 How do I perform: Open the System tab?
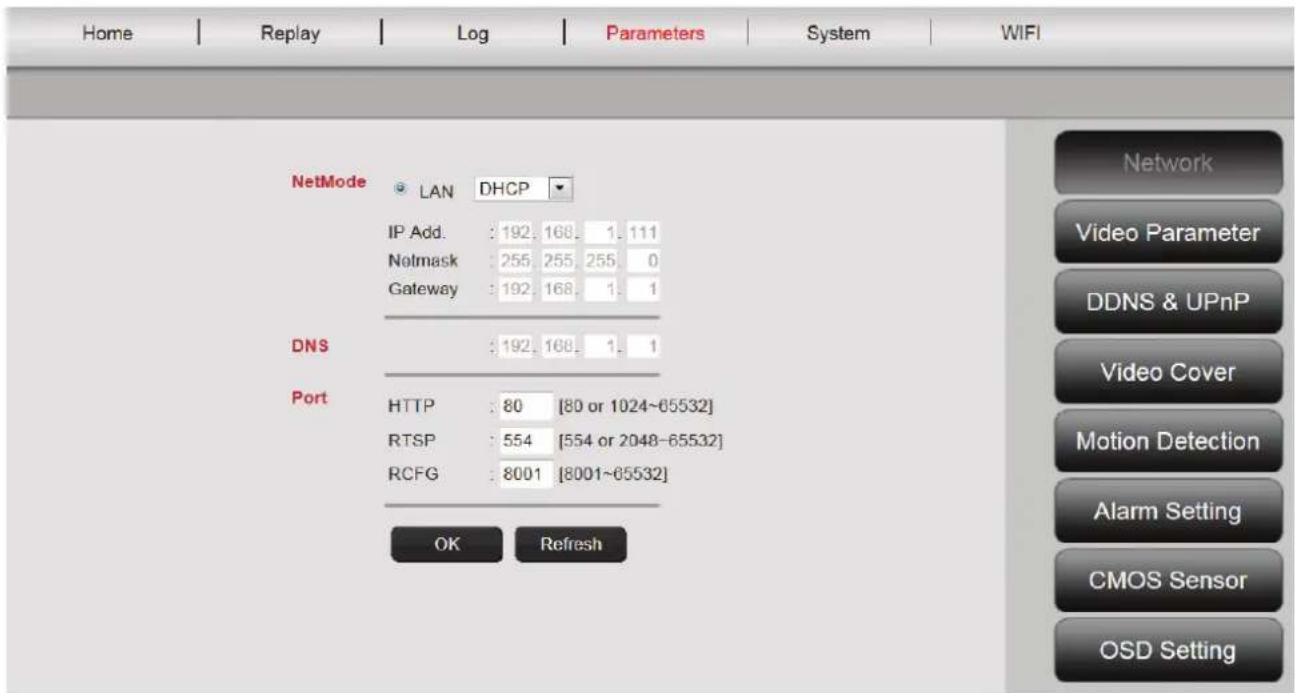pos(838,34)
